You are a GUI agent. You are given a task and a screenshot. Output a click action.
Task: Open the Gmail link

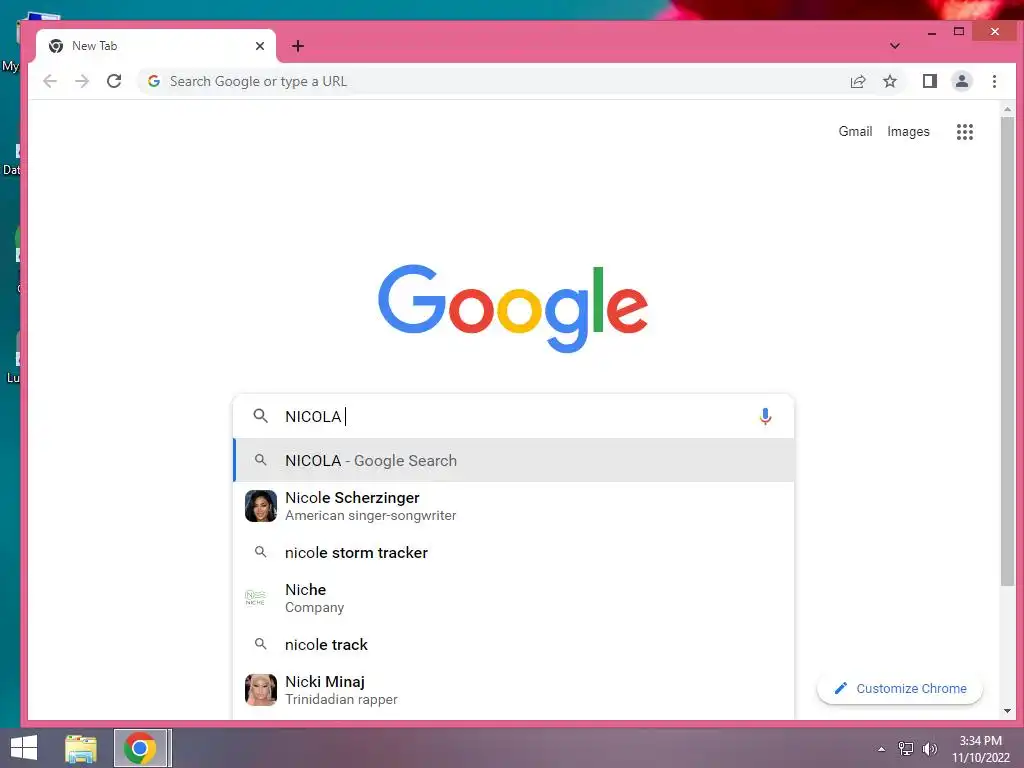tap(855, 131)
